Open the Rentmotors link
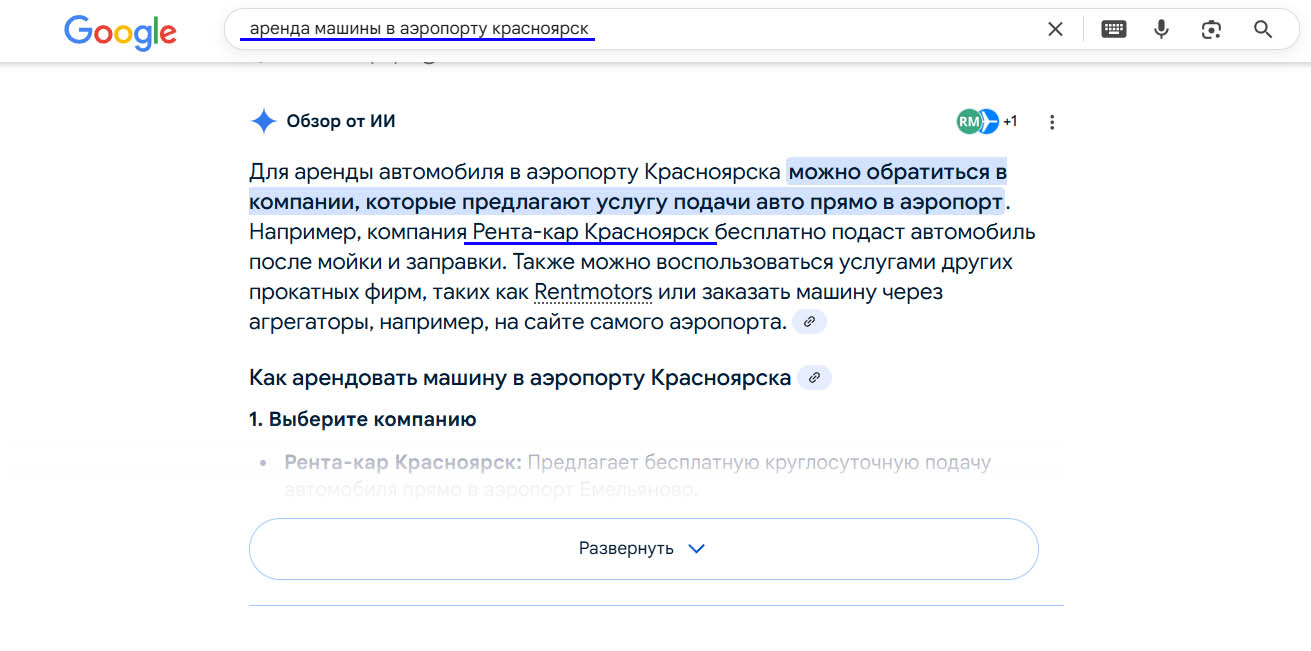Viewport: 1311px width, 651px height. pyautogui.click(x=593, y=292)
